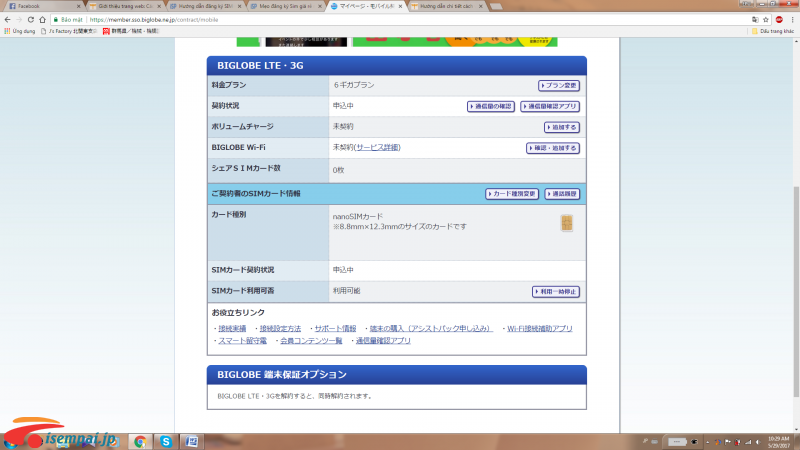
Task: Open the Dấu trang khác bookmarks folder
Action: pyautogui.click(x=773, y=31)
